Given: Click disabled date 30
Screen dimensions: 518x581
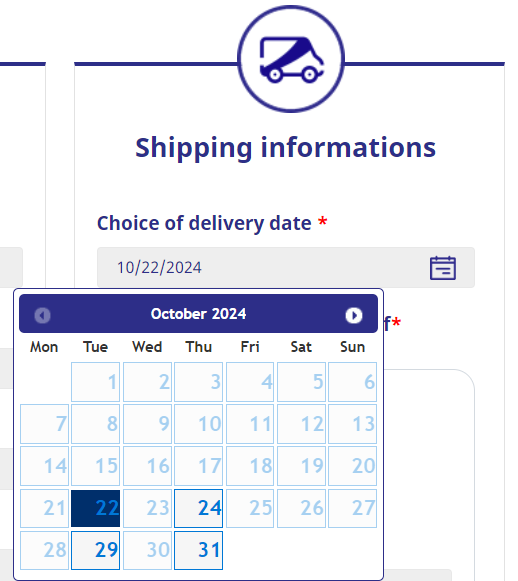Looking at the screenshot, I should [147, 550].
